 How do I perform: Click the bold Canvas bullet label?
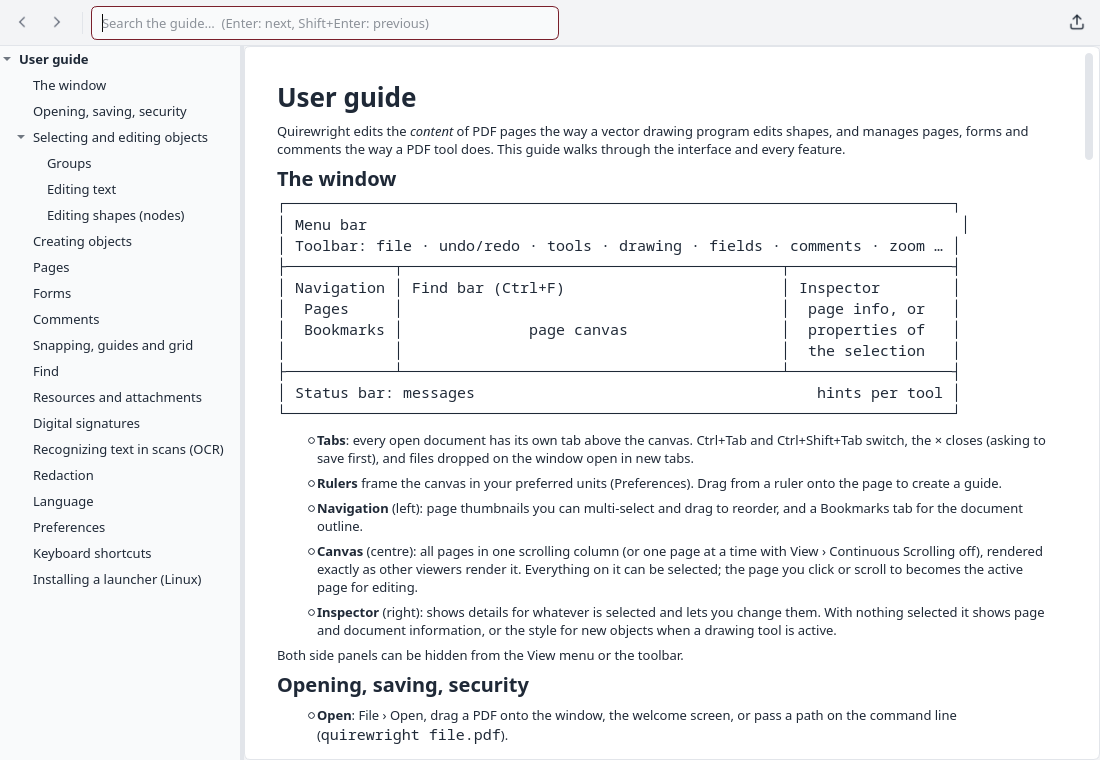tap(340, 552)
